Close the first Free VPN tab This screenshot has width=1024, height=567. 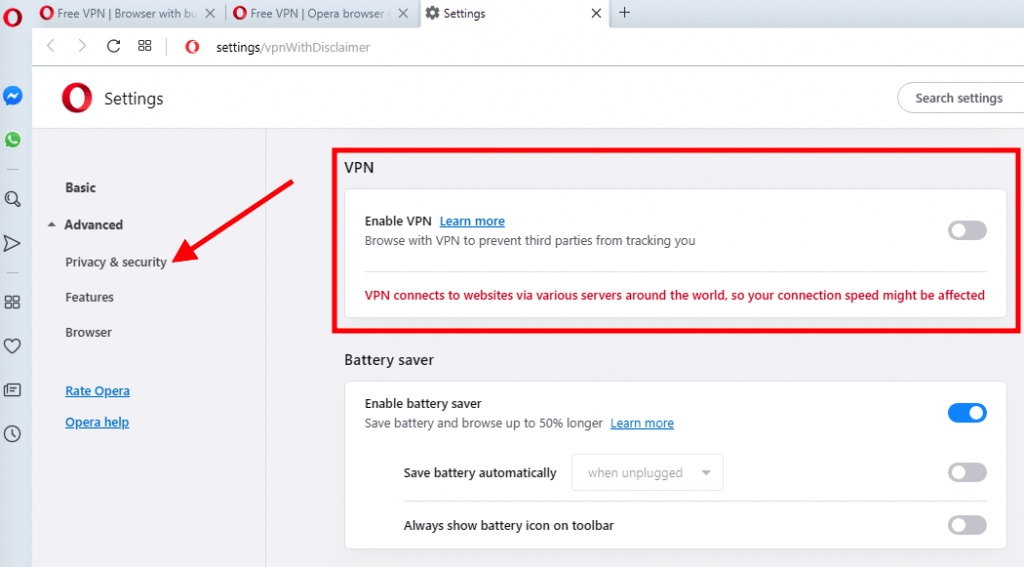click(210, 13)
